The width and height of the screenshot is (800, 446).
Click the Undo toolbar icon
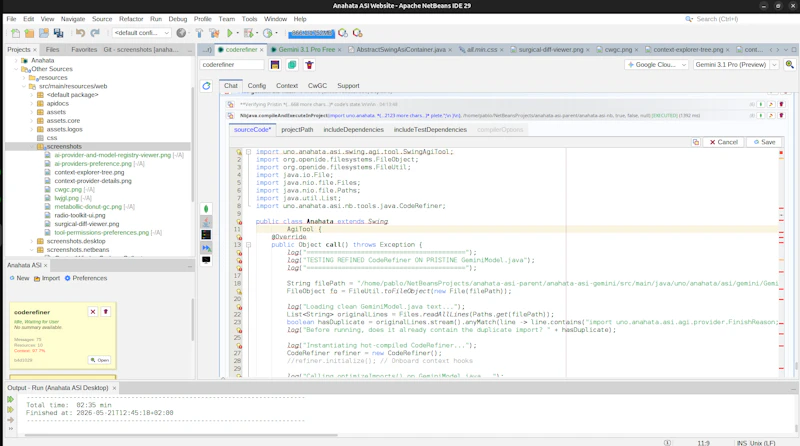[81, 33]
